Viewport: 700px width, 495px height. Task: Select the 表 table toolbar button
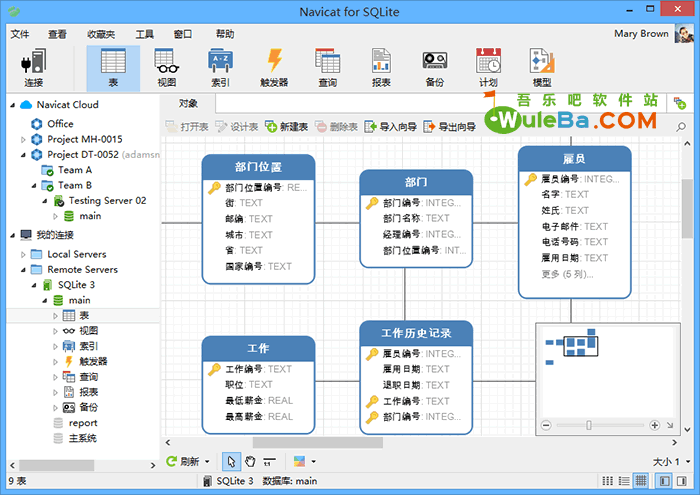[x=113, y=68]
